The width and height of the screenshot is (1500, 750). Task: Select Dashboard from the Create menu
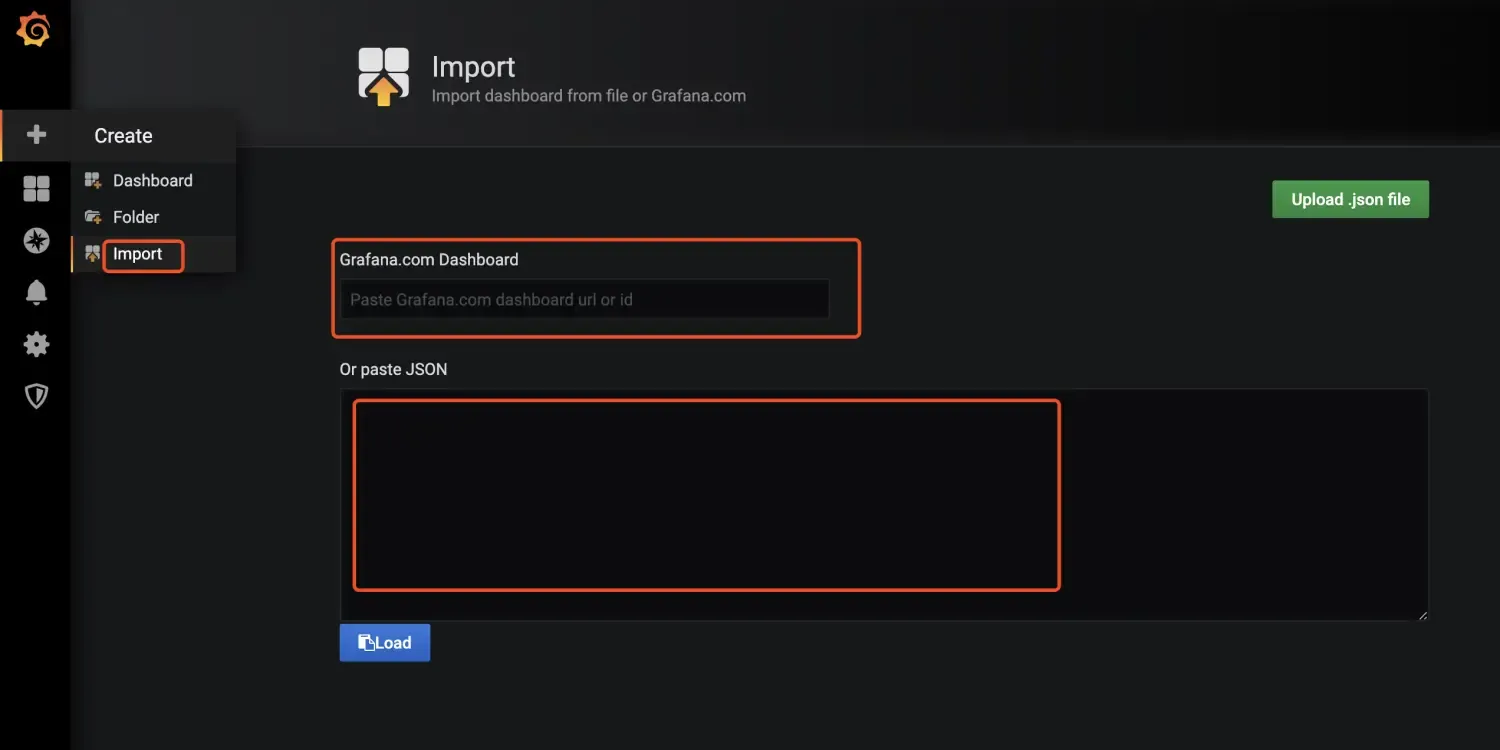[152, 181]
